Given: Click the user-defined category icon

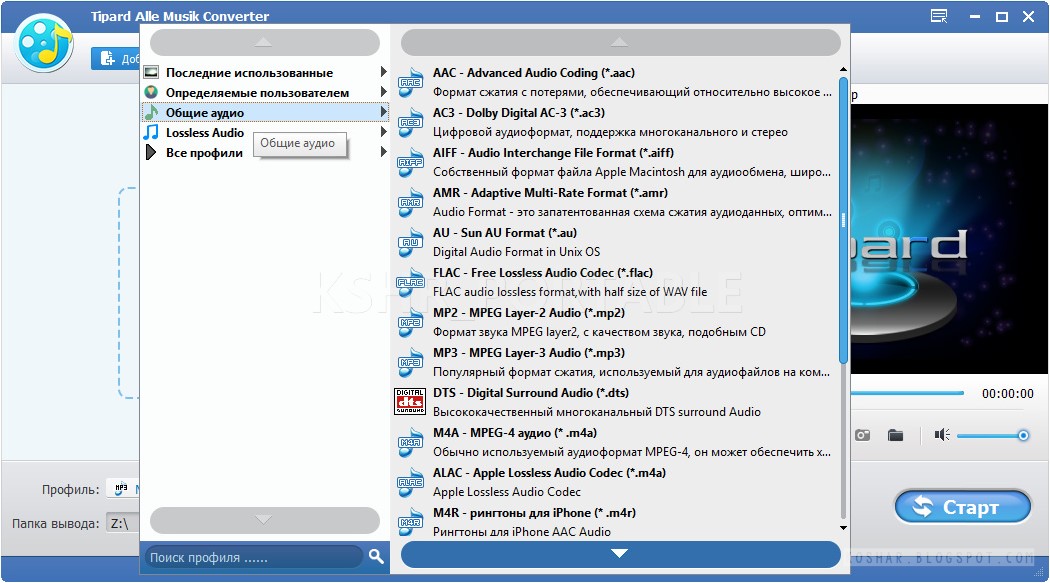Looking at the screenshot, I should [x=151, y=92].
